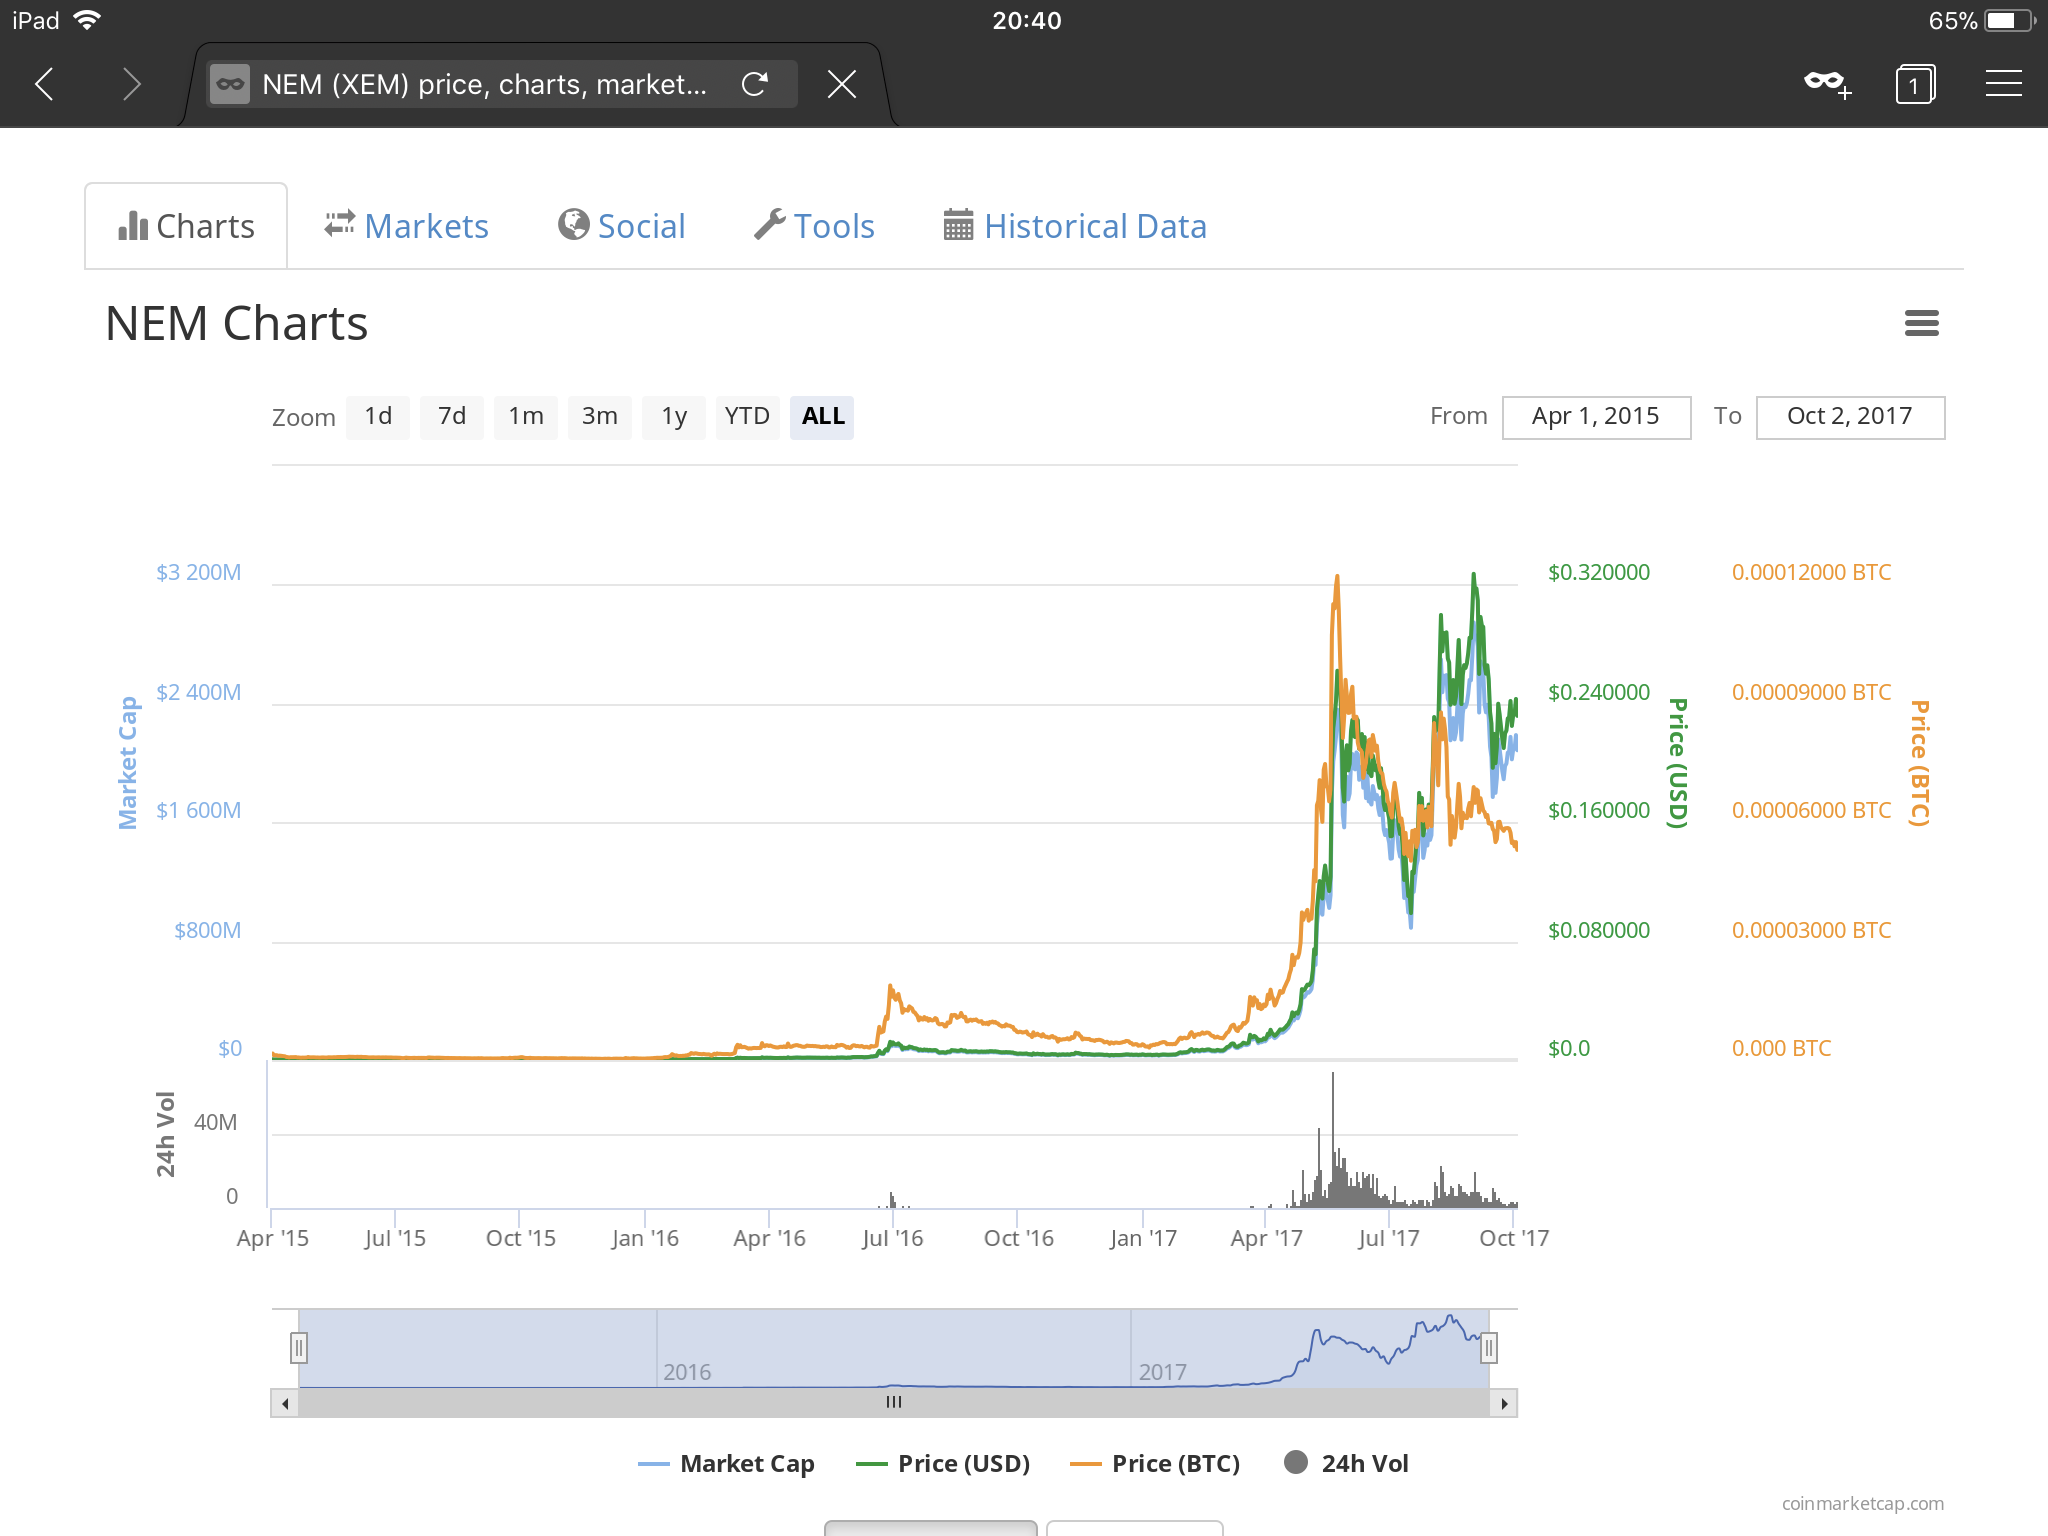Image resolution: width=2048 pixels, height=1536 pixels.
Task: Click the $0.320000 USD price axis label
Action: point(1599,573)
